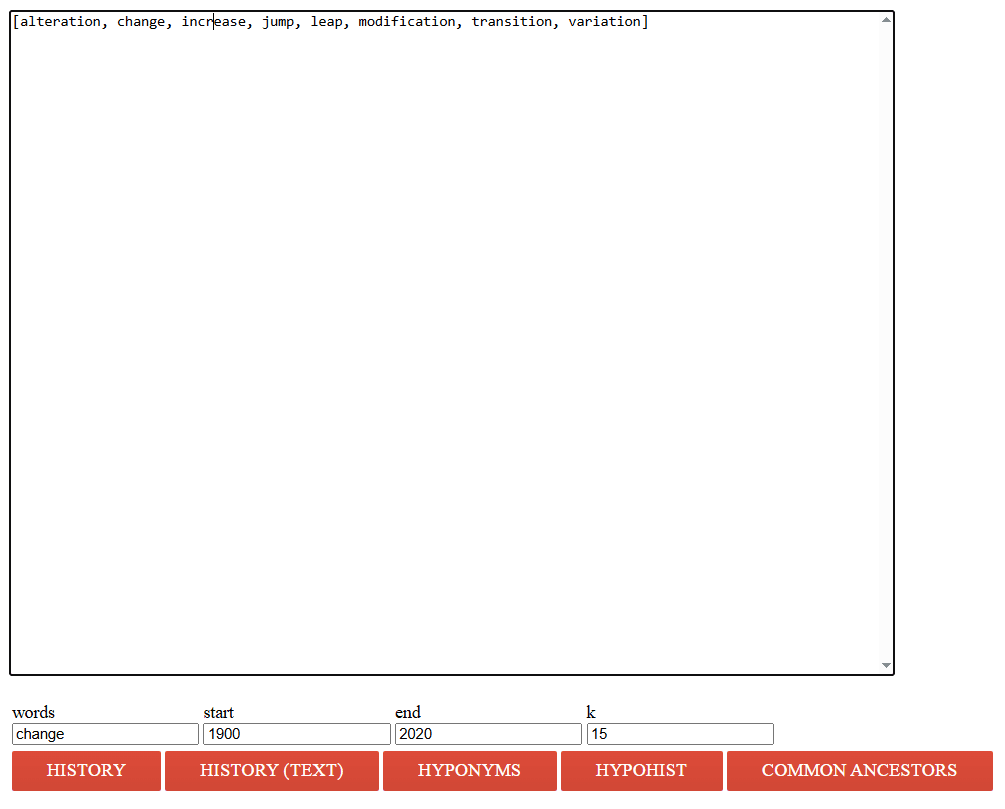The width and height of the screenshot is (1005, 809).
Task: Click the scrollbar down arrow in results
Action: click(886, 665)
